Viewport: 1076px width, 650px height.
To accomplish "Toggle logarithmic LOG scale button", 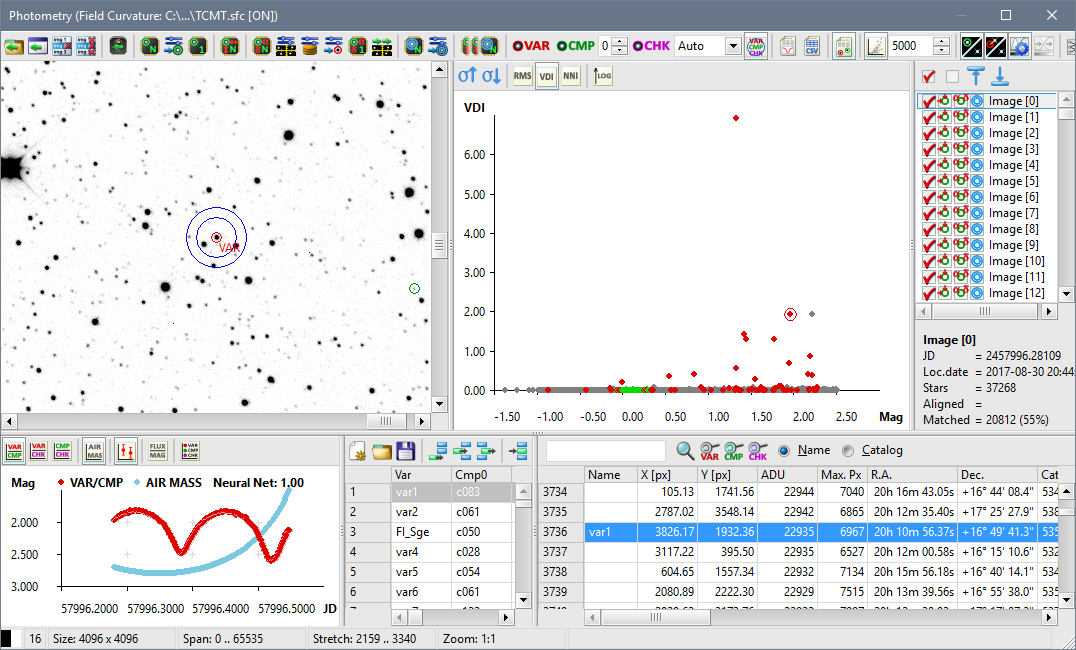I will 603,76.
